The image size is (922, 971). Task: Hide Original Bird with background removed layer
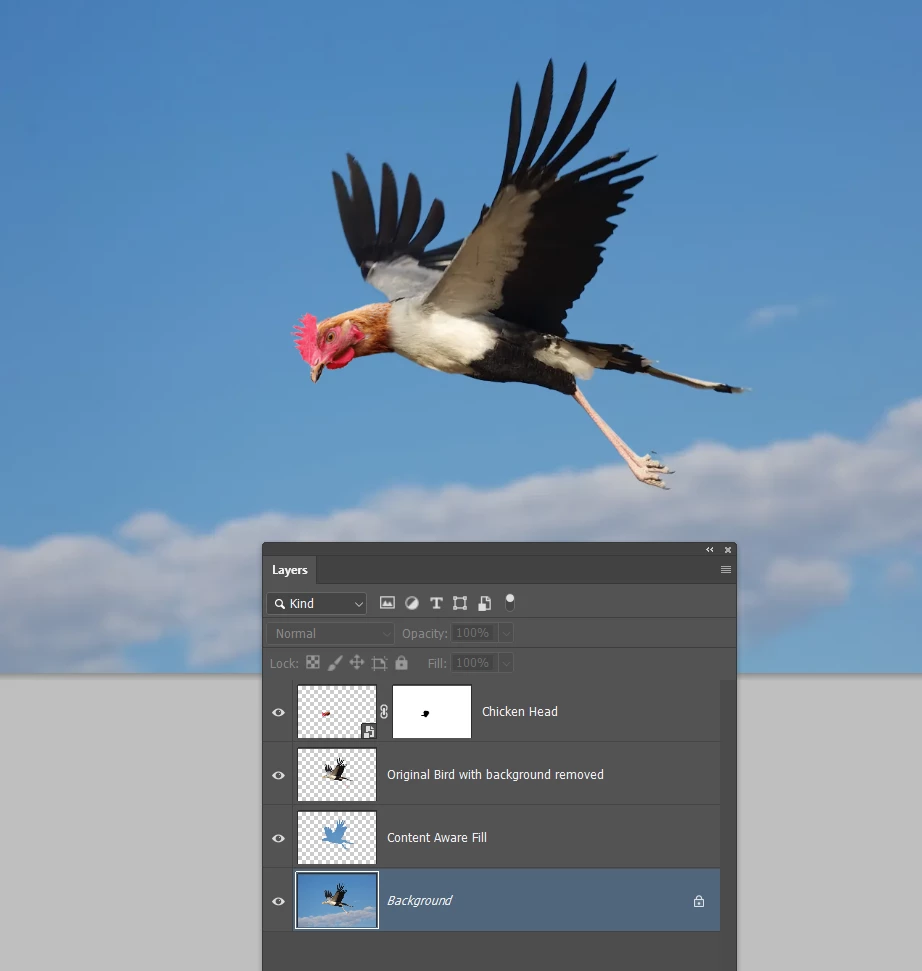pyautogui.click(x=279, y=775)
